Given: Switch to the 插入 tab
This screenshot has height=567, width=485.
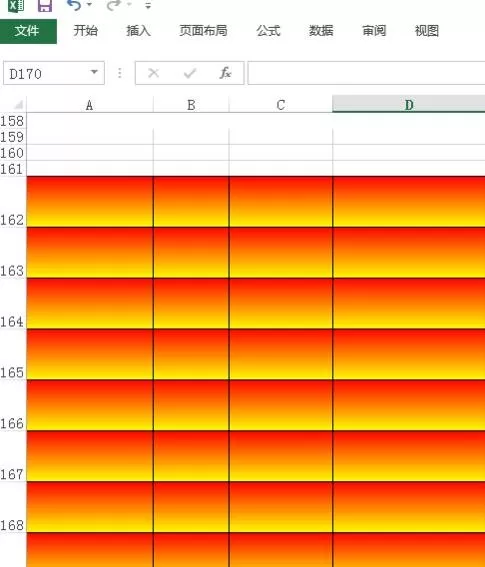Looking at the screenshot, I should click(139, 31).
